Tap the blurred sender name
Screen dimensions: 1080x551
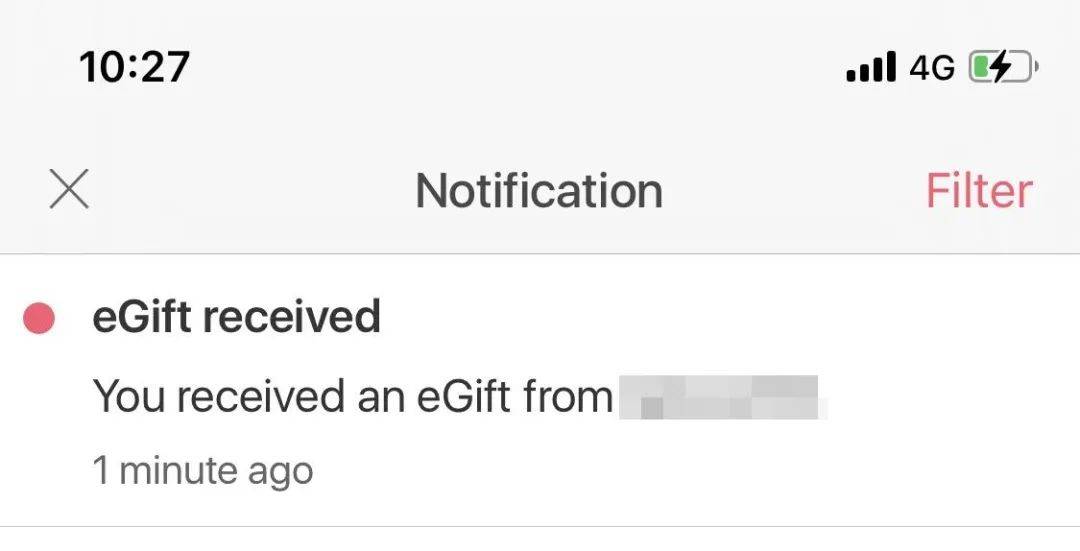[x=720, y=397]
